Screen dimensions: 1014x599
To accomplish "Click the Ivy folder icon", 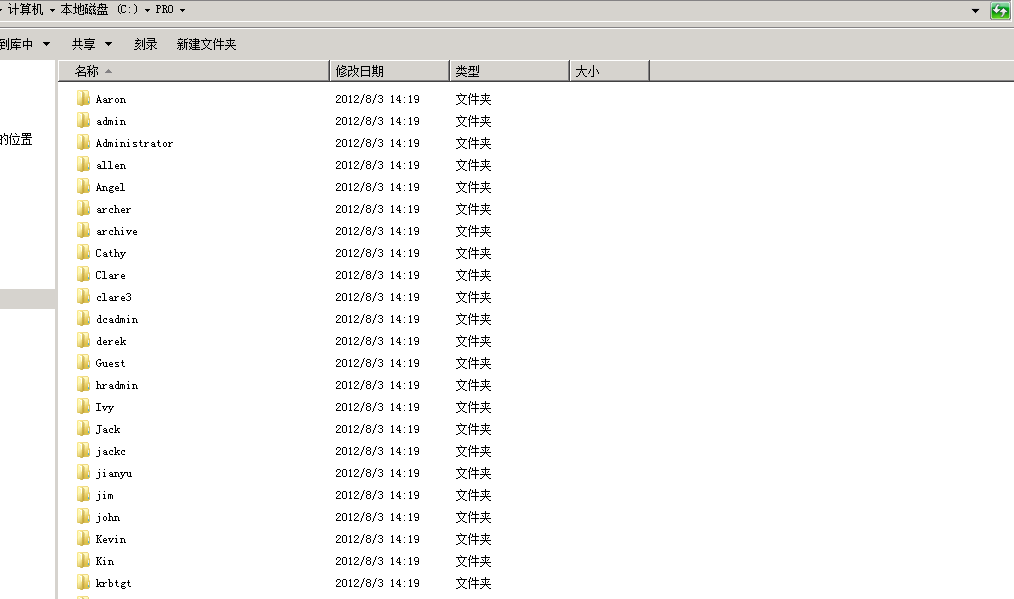I will pos(83,406).
